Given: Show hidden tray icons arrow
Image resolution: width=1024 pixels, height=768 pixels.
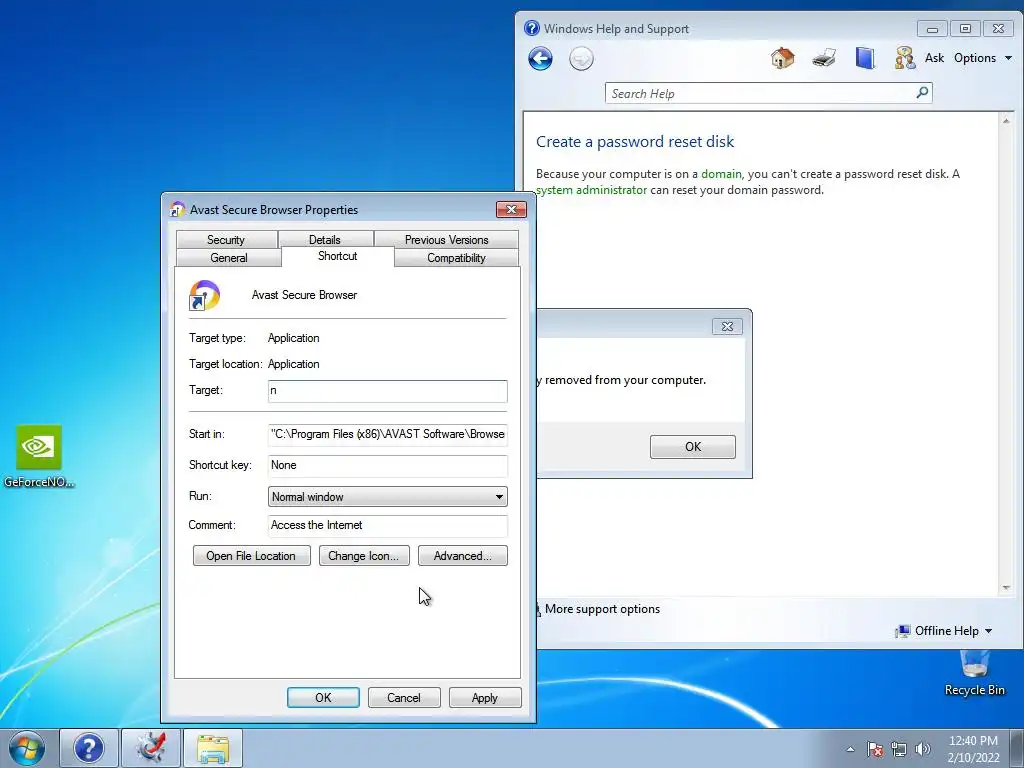Looking at the screenshot, I should [850, 749].
